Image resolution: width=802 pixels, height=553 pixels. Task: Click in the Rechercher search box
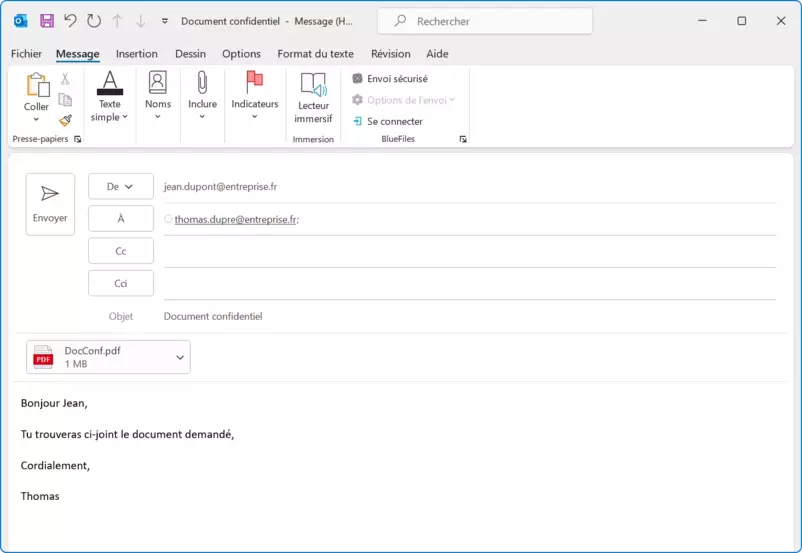point(485,21)
